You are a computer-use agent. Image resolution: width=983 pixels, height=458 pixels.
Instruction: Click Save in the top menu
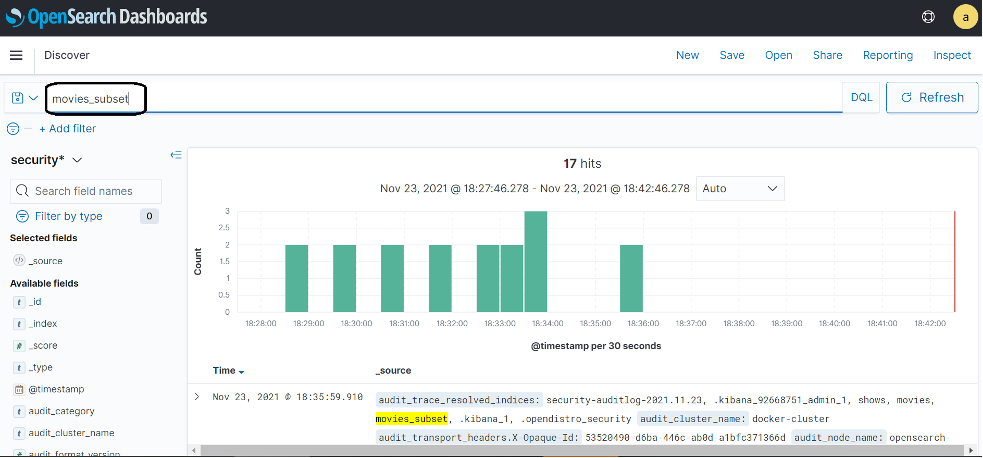pos(732,55)
